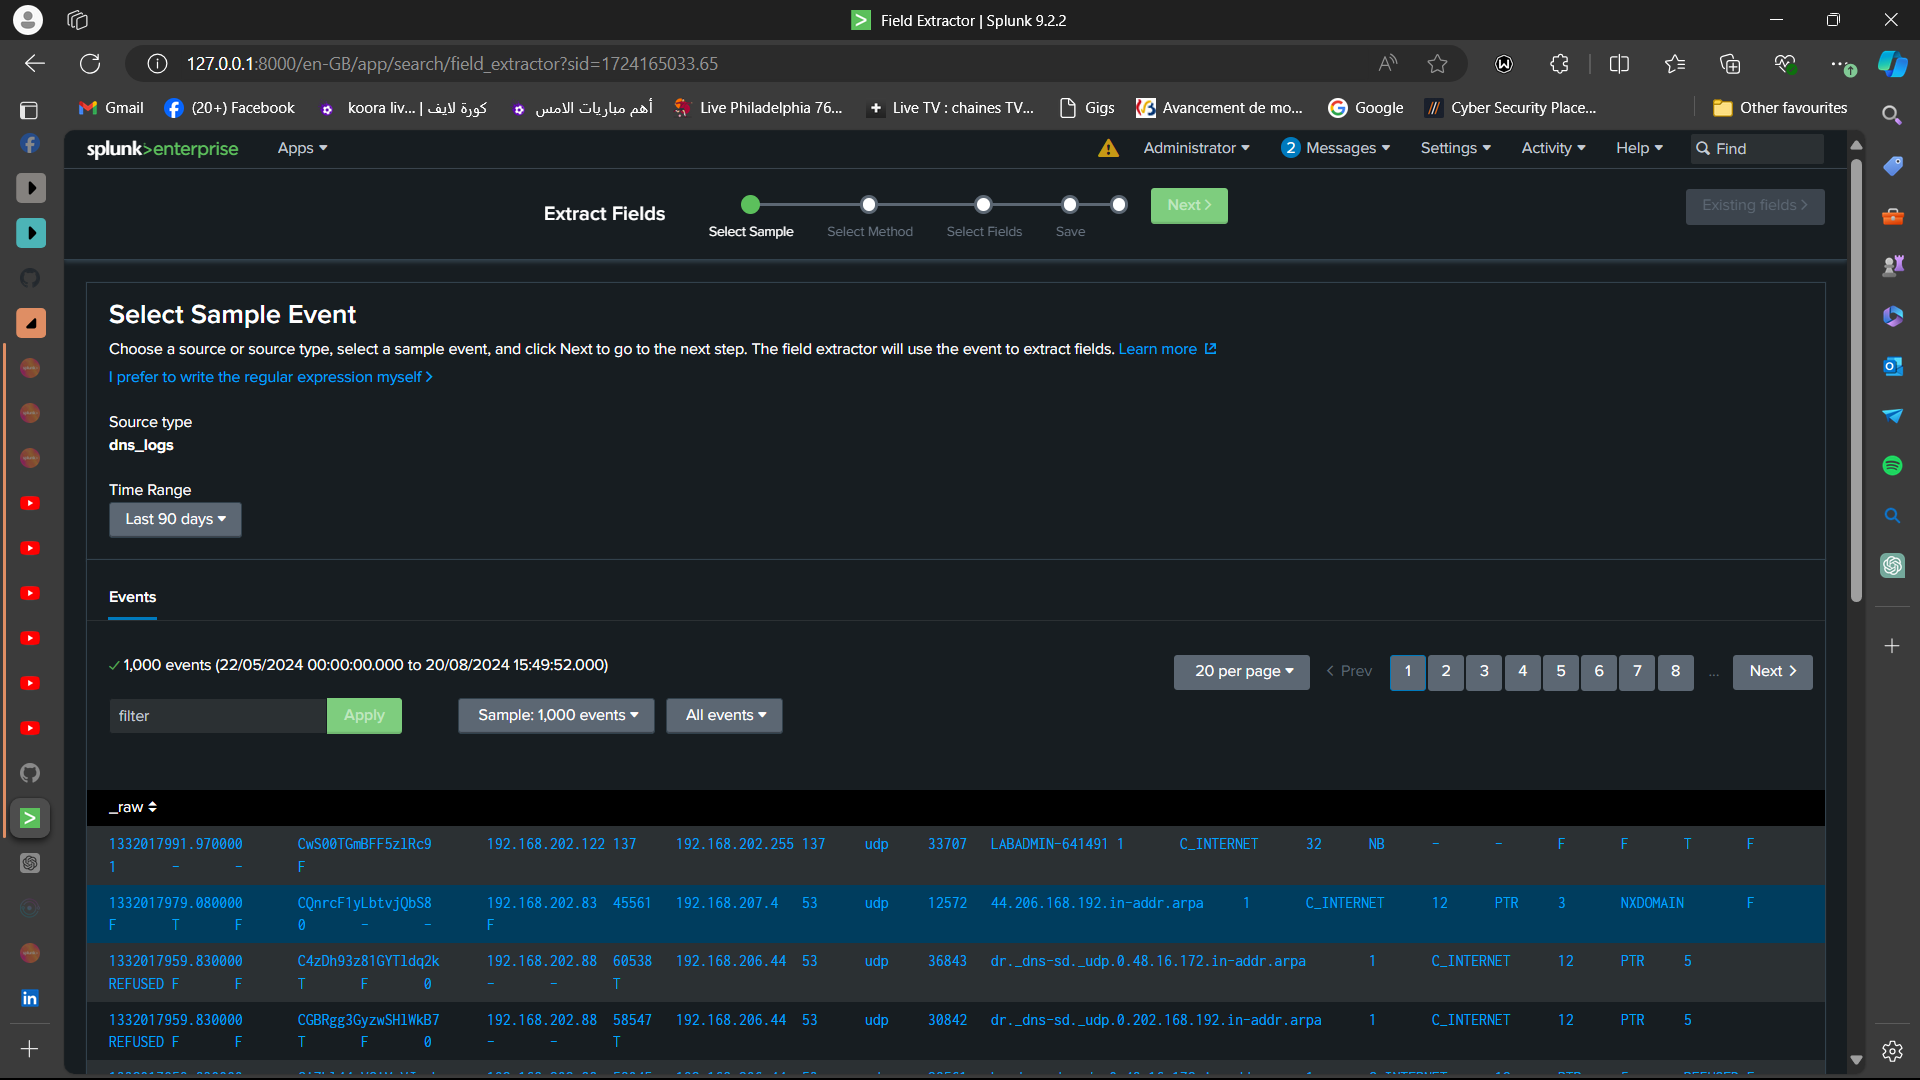Sort by the _raw column header
1920x1080 pixels.
(x=133, y=807)
